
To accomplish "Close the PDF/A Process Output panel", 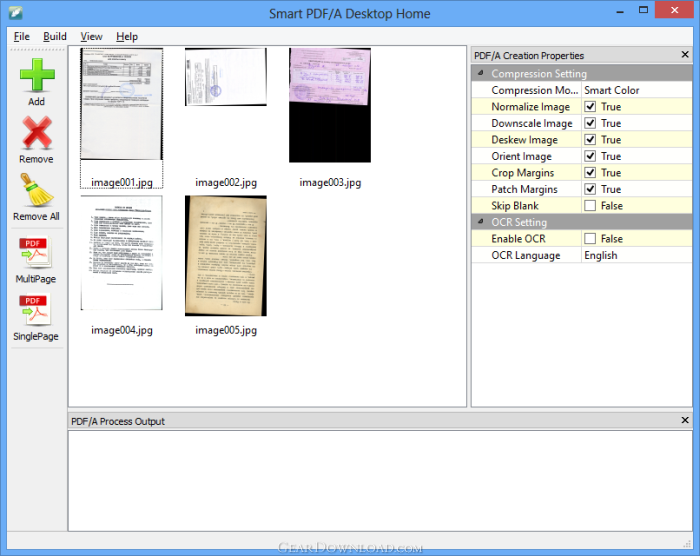I will [685, 420].
